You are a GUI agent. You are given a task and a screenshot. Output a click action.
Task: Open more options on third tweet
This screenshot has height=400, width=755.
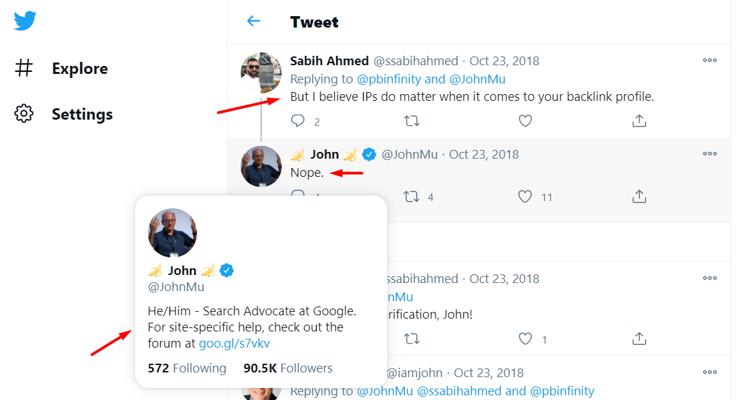(709, 278)
